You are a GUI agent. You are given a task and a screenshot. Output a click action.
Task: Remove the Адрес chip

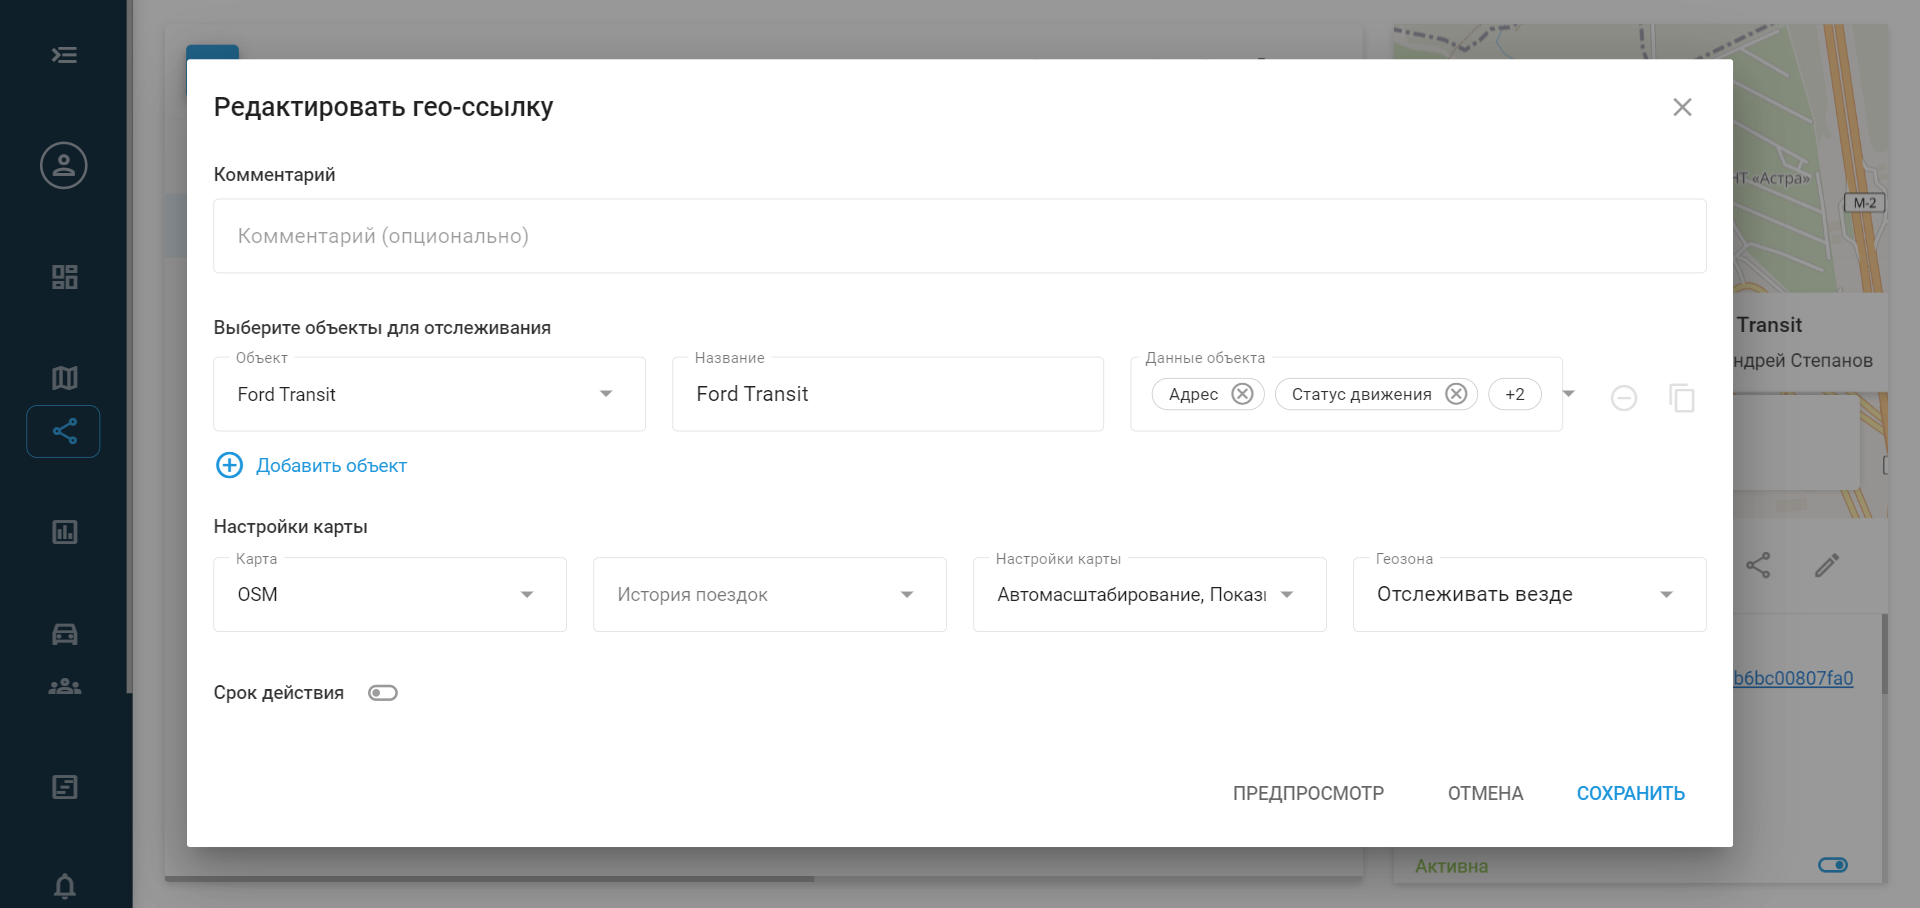[1242, 394]
